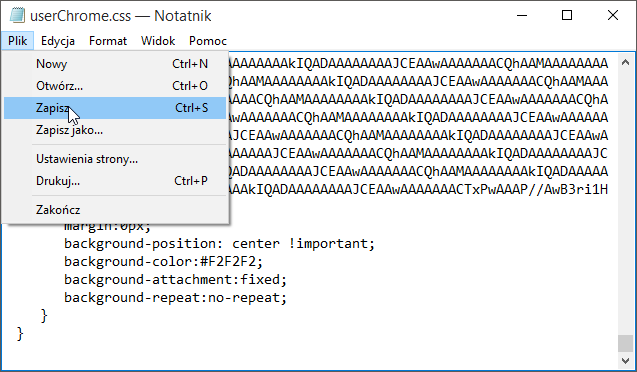Select Drukuj... from the menu

point(115,181)
